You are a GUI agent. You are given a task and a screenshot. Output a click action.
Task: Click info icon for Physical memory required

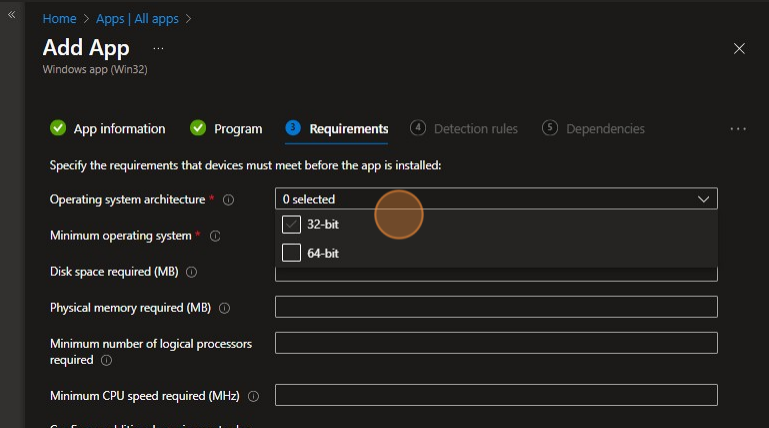224,308
